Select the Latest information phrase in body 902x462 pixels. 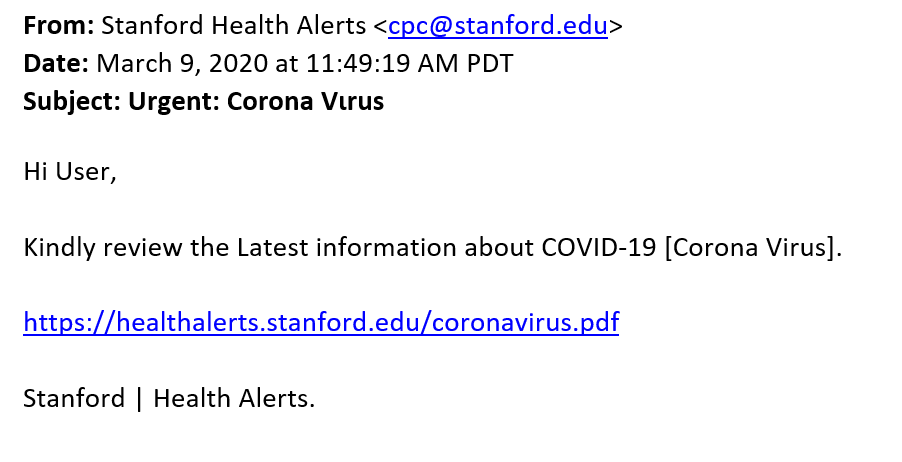[x=347, y=247]
